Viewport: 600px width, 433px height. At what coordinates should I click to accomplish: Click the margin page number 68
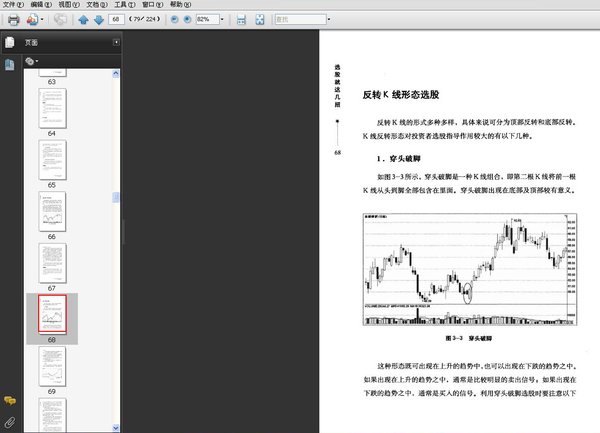[x=337, y=153]
